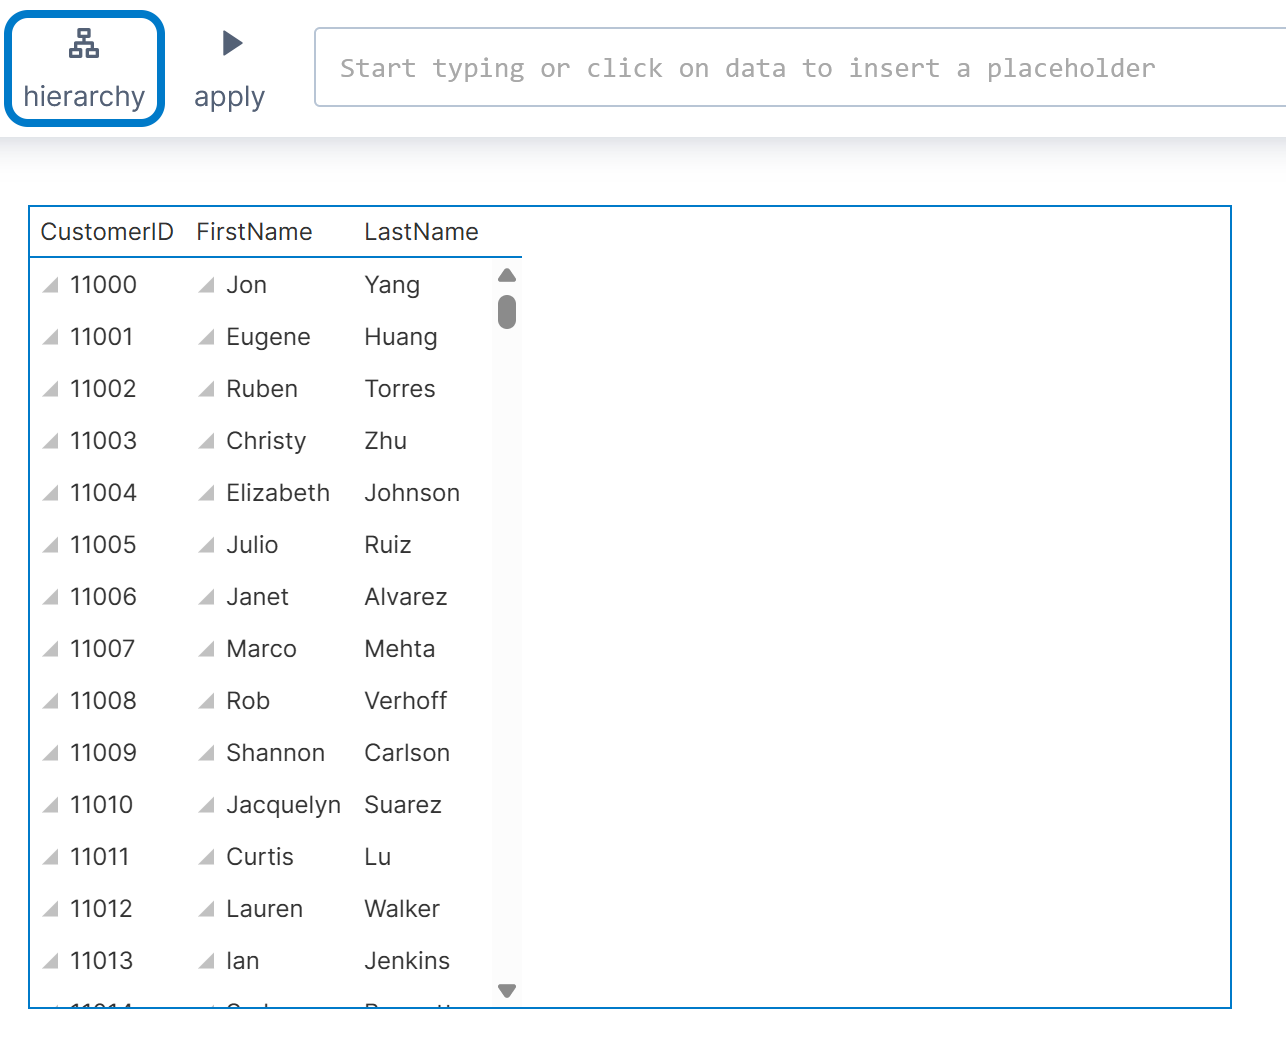The image size is (1286, 1051).
Task: Click the hierarchy tree icon
Action: click(84, 44)
